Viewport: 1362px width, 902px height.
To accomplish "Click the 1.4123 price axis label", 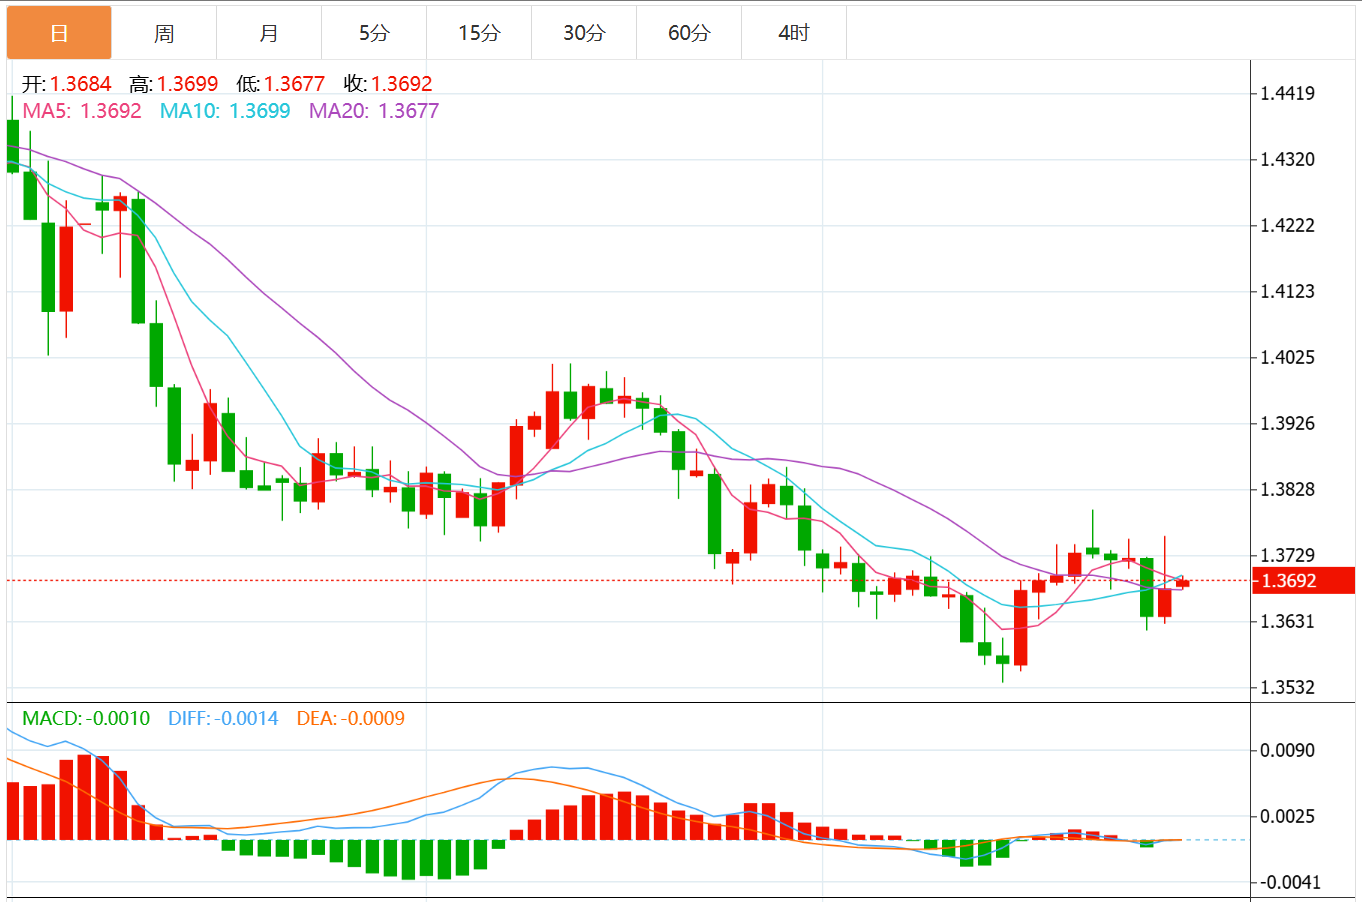I will 1287,291.
